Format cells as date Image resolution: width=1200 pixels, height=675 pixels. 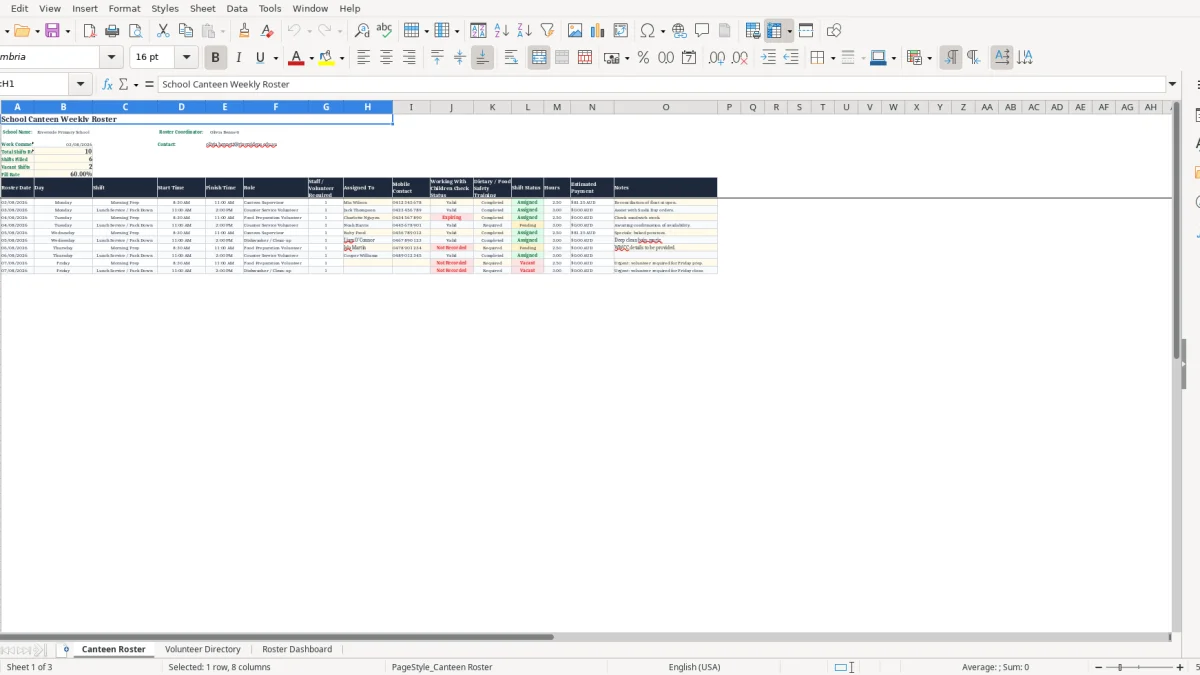point(689,58)
